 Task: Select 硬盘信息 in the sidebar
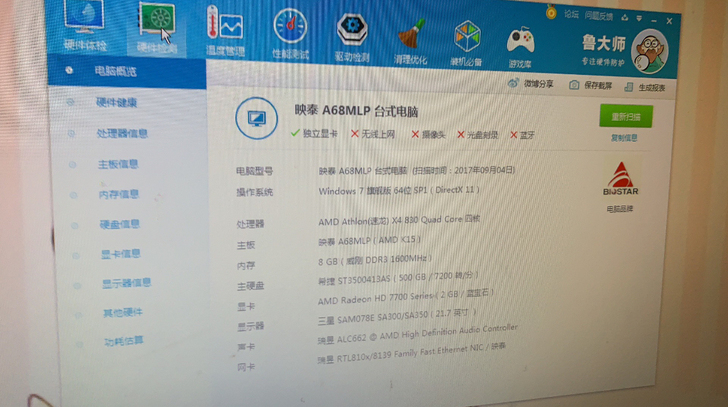click(119, 225)
